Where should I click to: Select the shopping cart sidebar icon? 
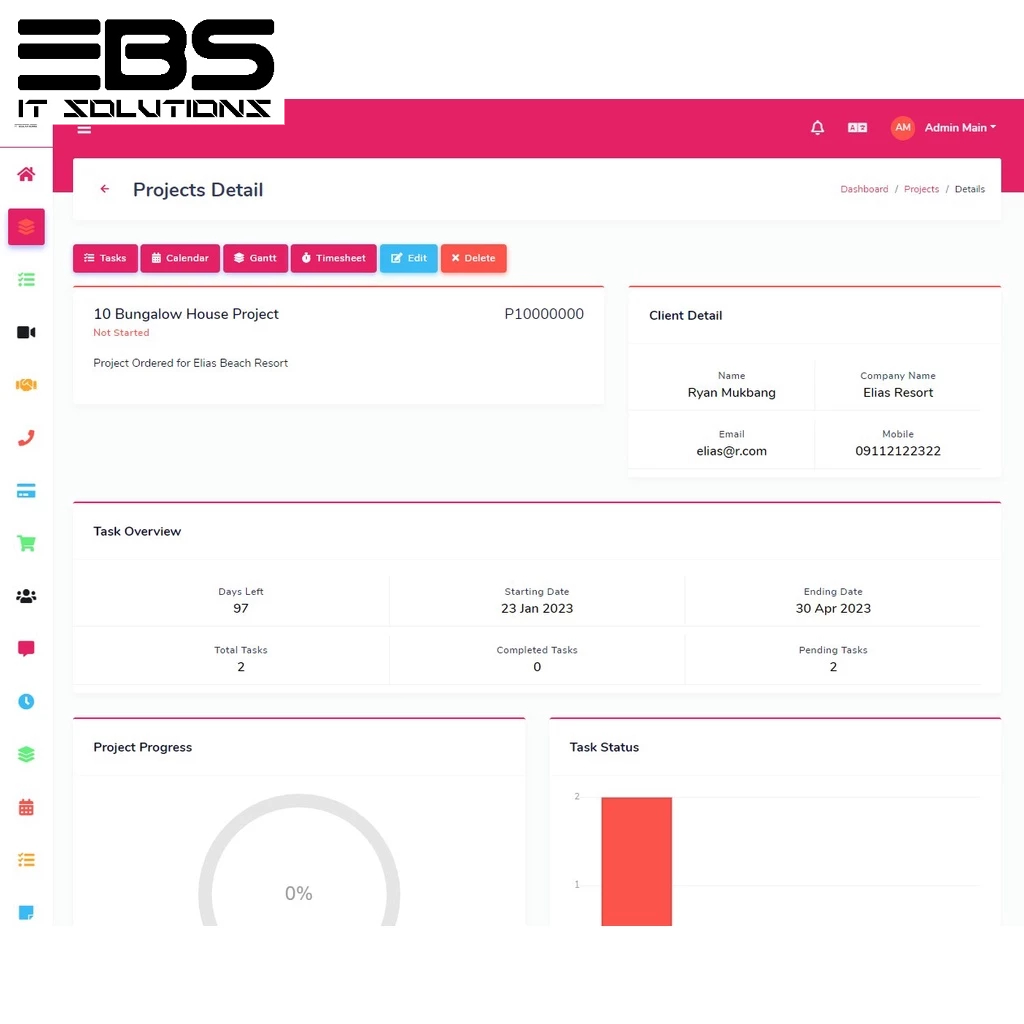26,544
